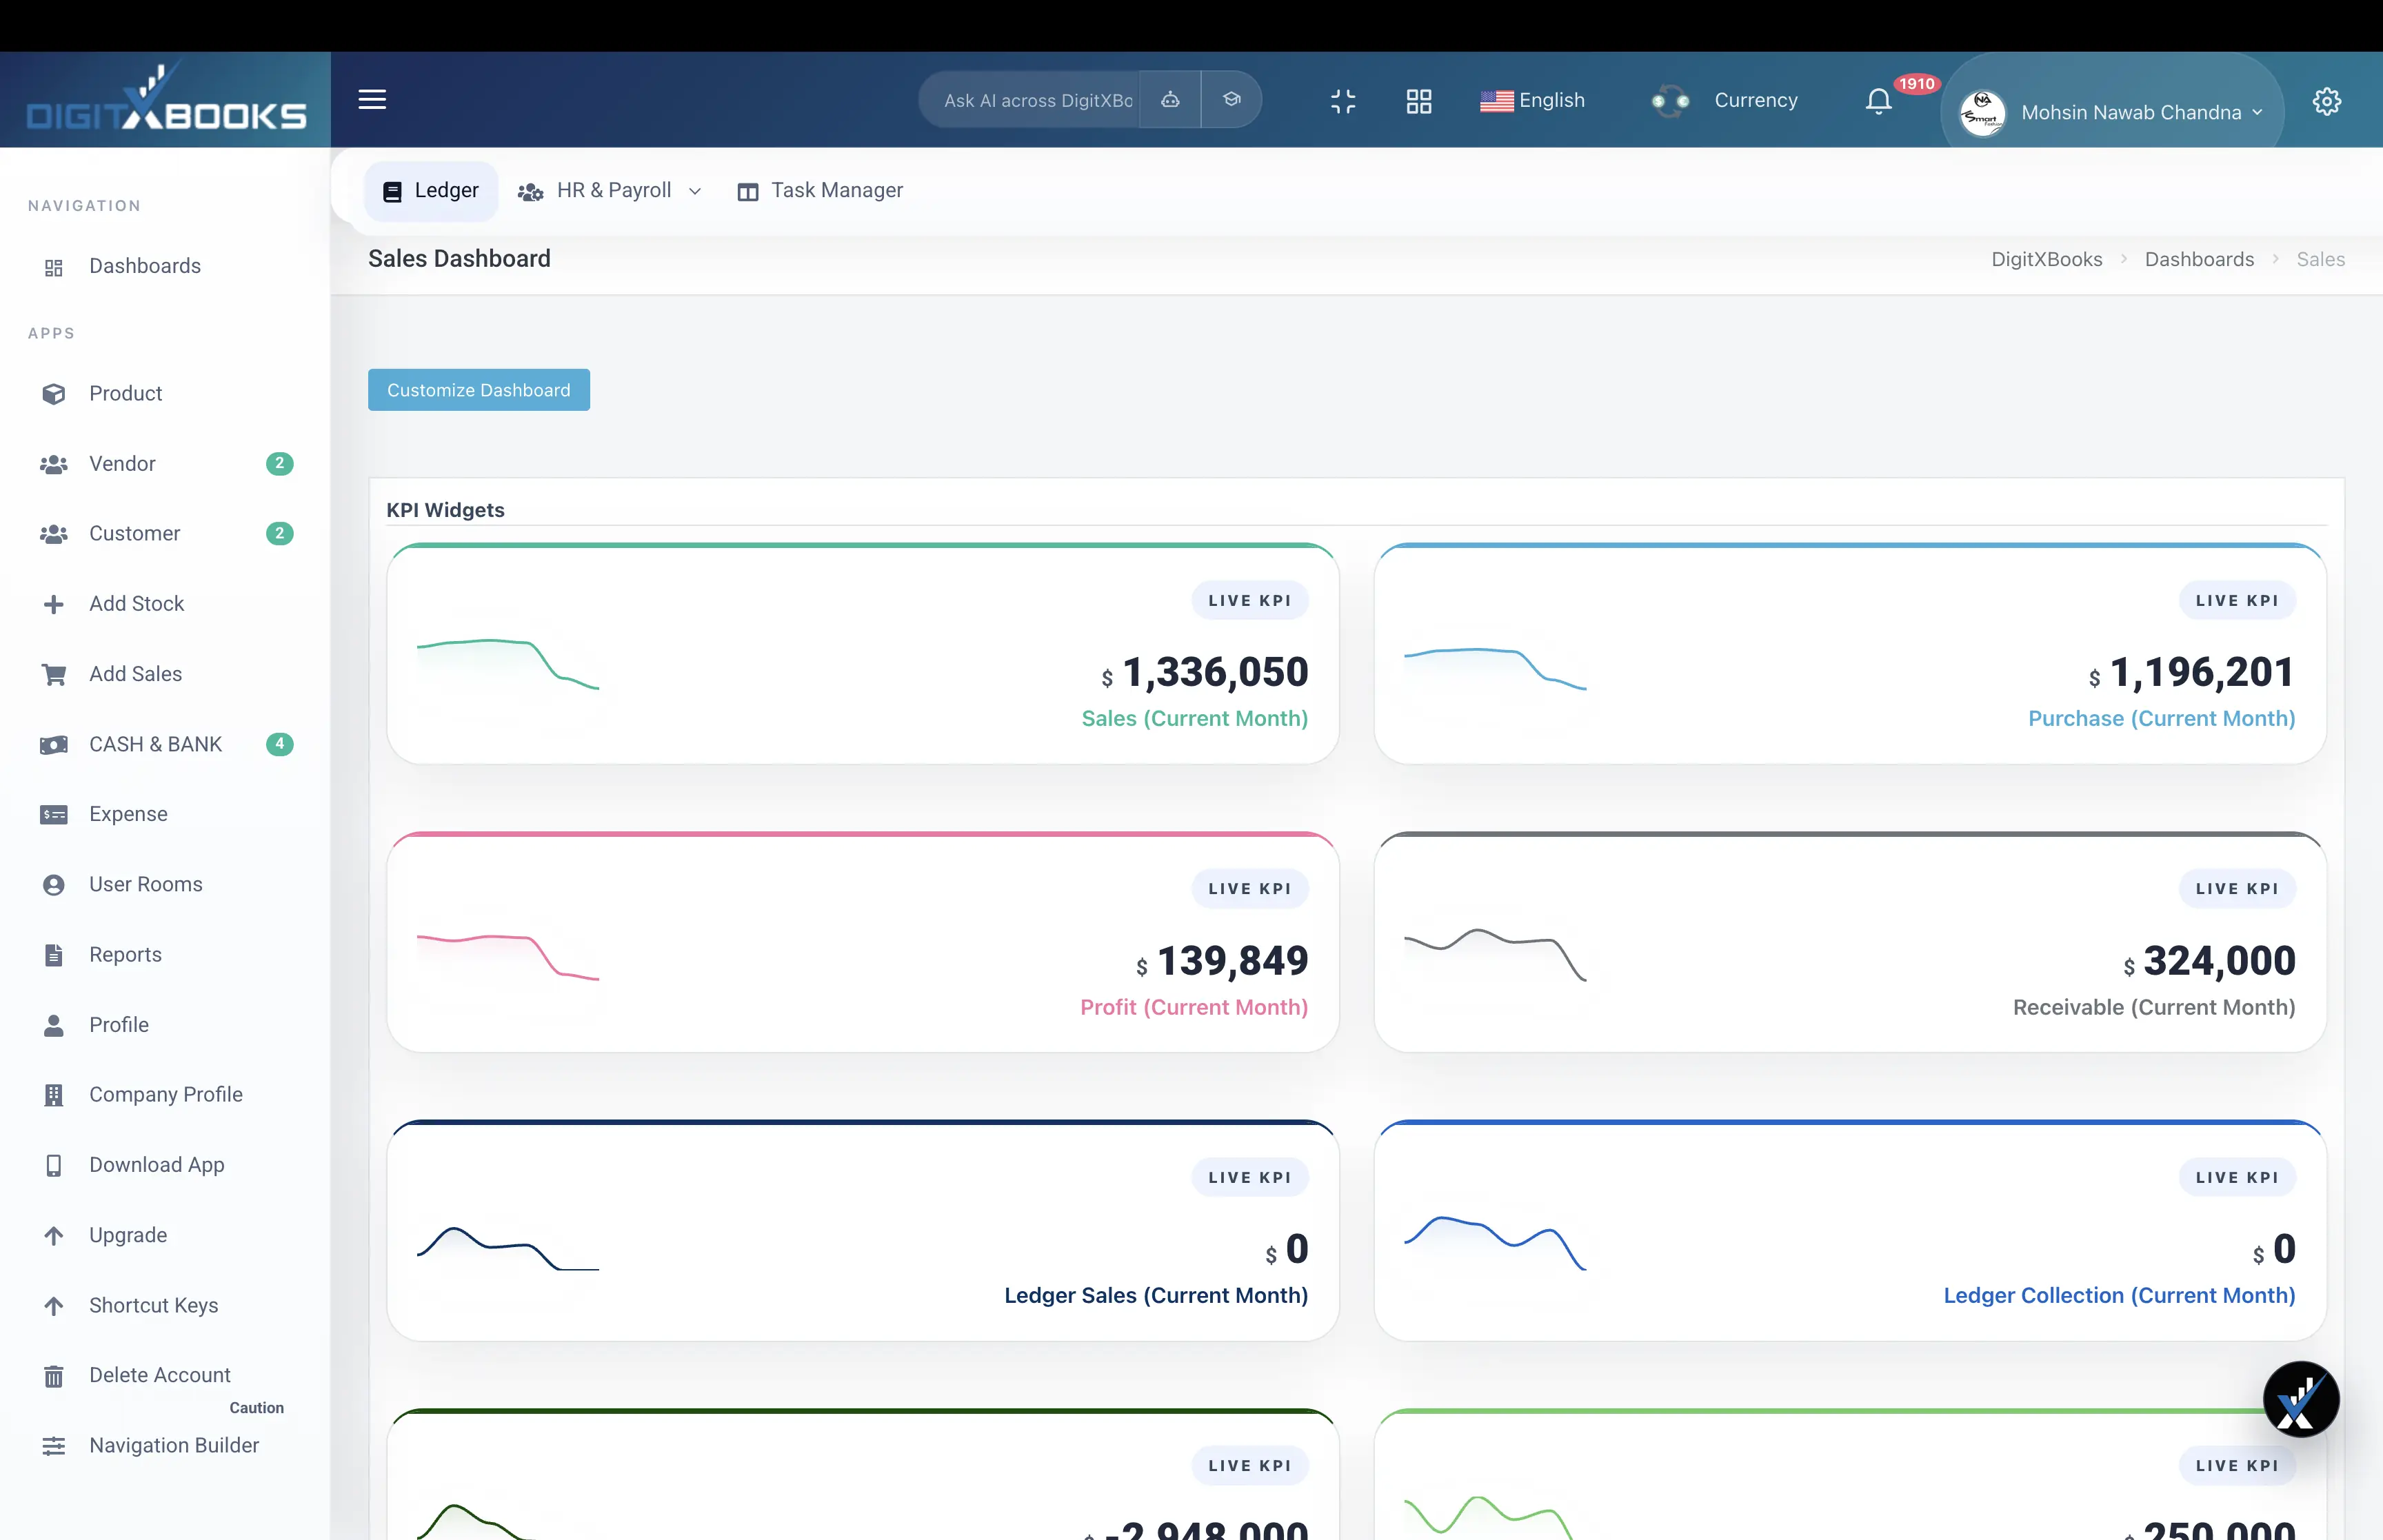
Task: Click the Ledger tab toggle at top
Action: tap(429, 190)
